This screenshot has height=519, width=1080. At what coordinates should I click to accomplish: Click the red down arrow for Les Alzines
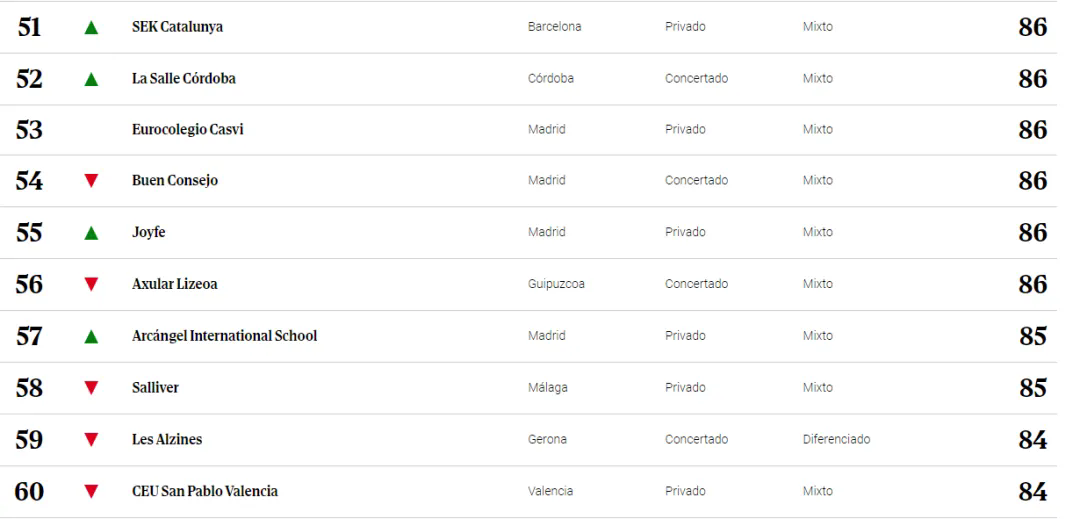[x=91, y=439]
